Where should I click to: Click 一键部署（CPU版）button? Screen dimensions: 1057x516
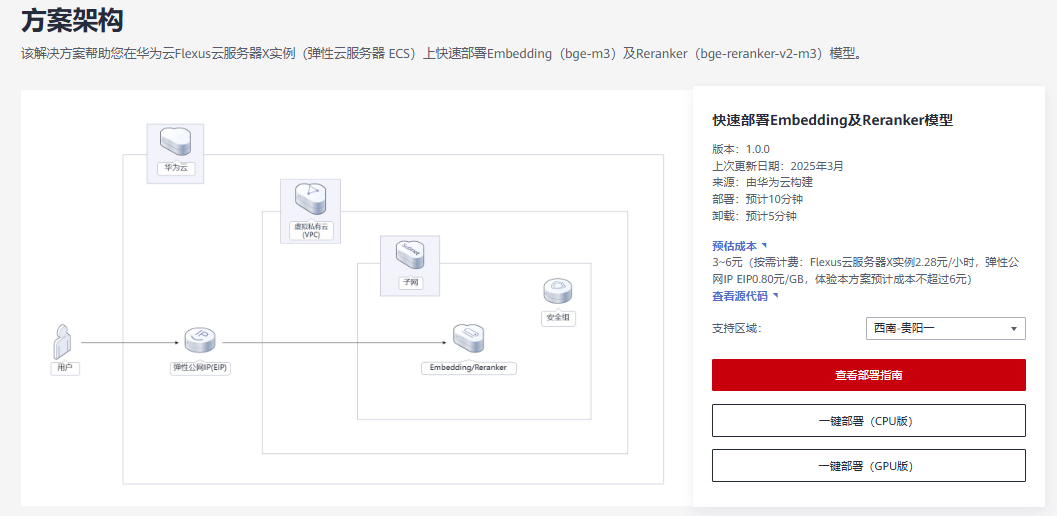868,421
